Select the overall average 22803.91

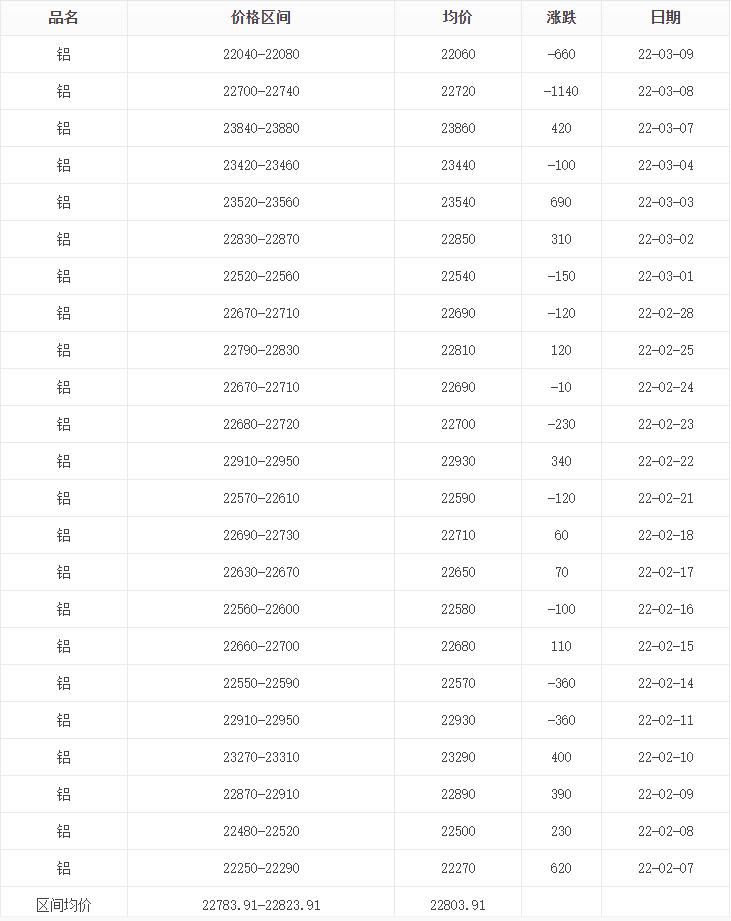[458, 905]
